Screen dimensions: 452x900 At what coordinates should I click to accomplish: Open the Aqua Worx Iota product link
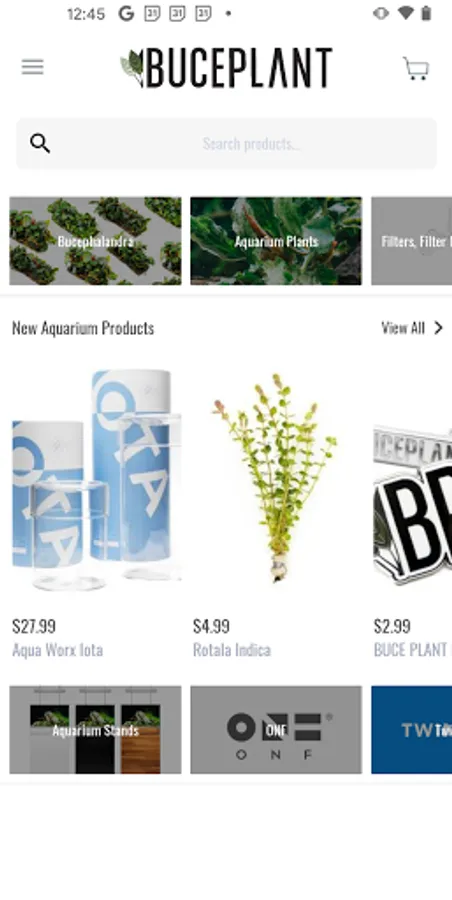coord(57,650)
